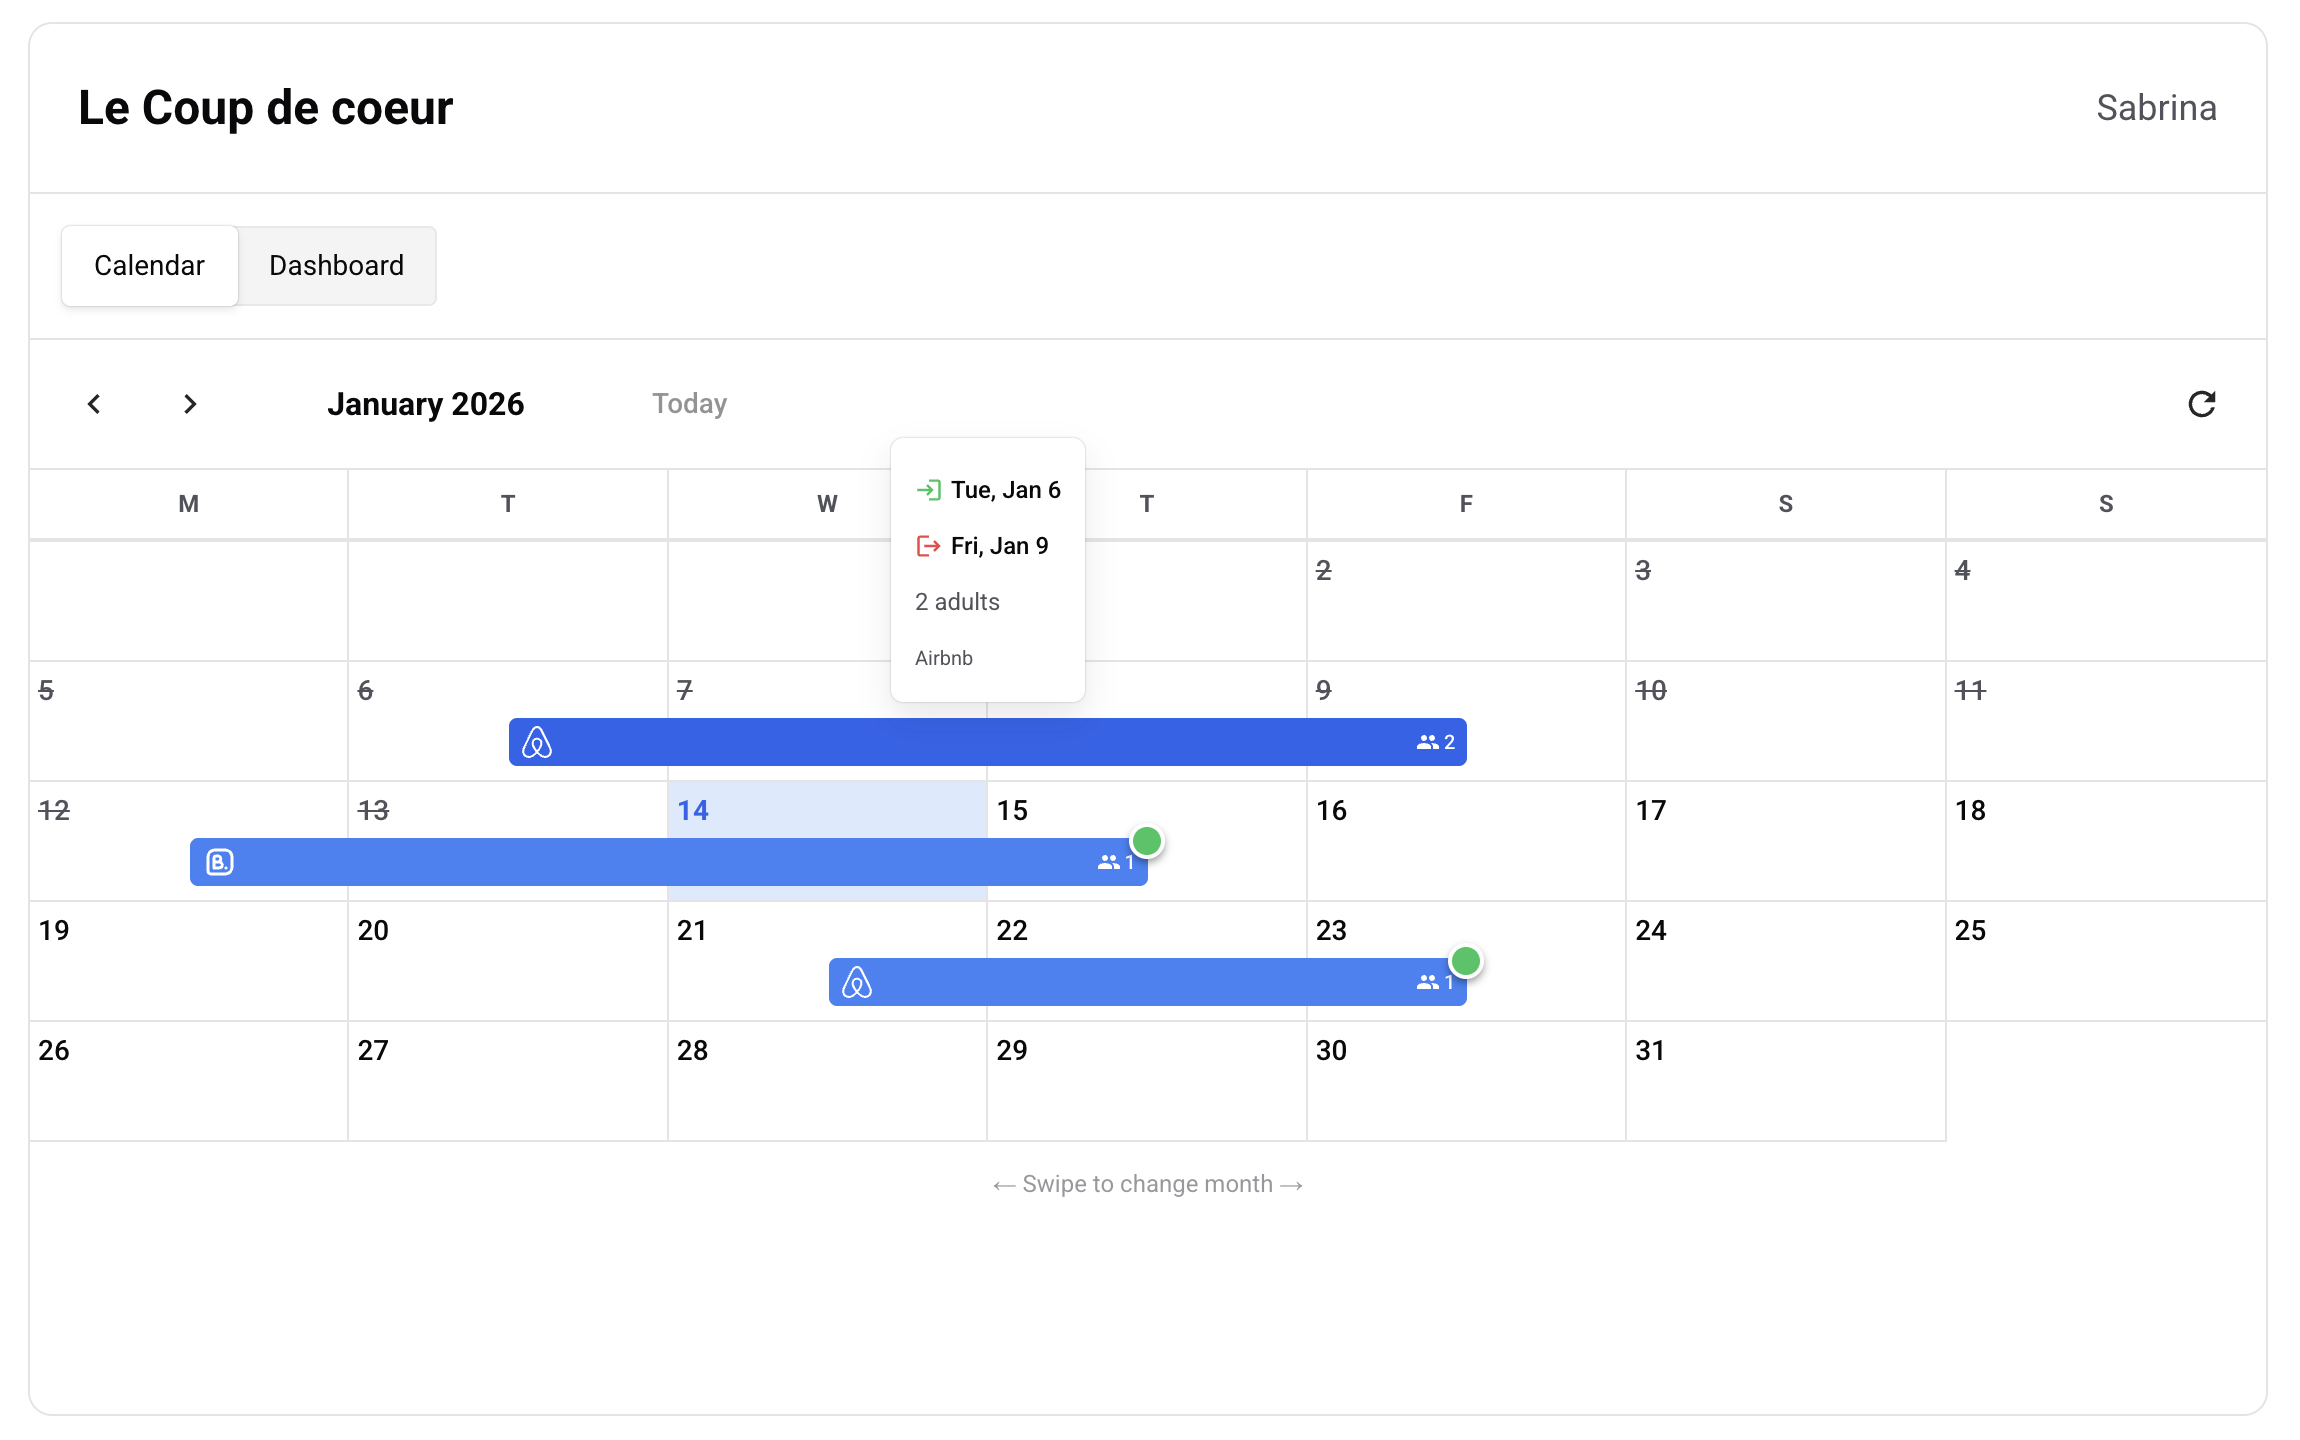This screenshot has height=1440, width=2300.
Task: Click green status dot on Jan 23 booking
Action: click(1466, 961)
